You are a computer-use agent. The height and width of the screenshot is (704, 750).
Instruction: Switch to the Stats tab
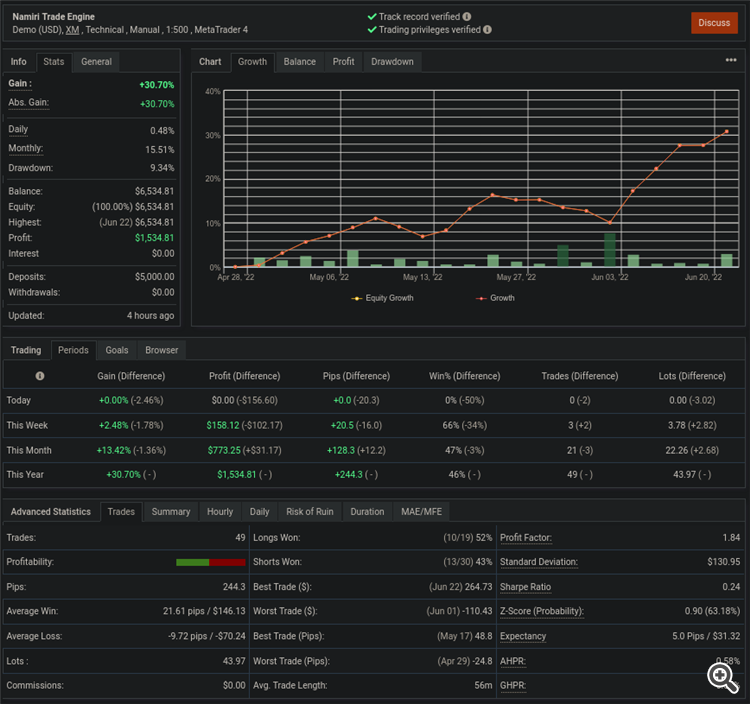[x=54, y=62]
